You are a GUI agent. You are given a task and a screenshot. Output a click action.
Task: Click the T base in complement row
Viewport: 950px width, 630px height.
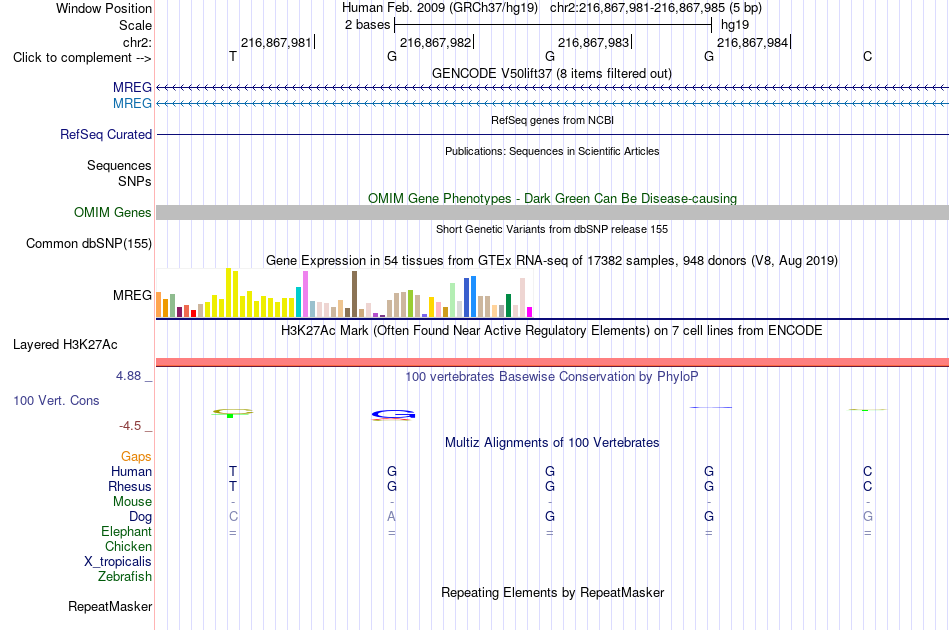point(233,57)
